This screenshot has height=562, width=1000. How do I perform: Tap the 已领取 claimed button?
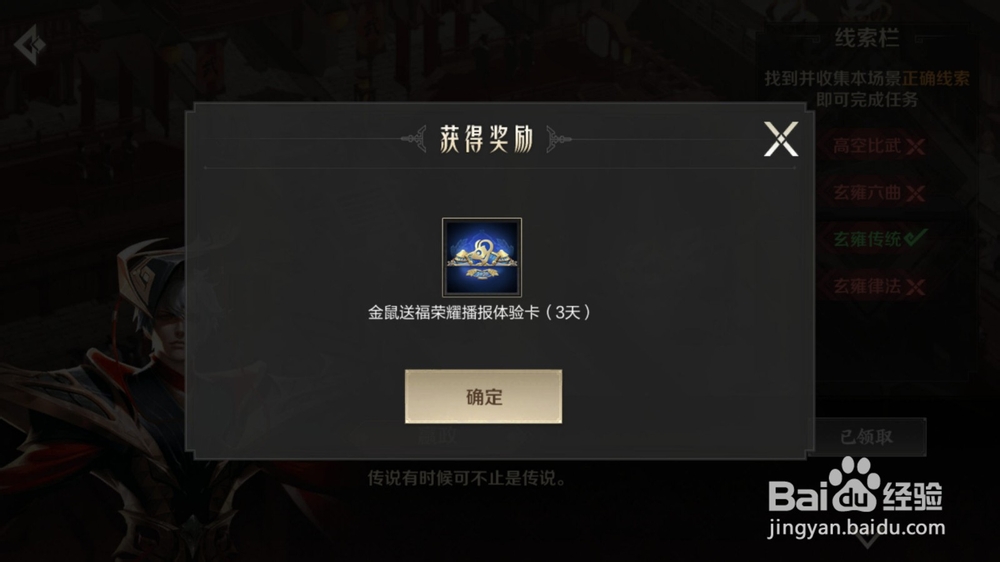[x=867, y=437]
